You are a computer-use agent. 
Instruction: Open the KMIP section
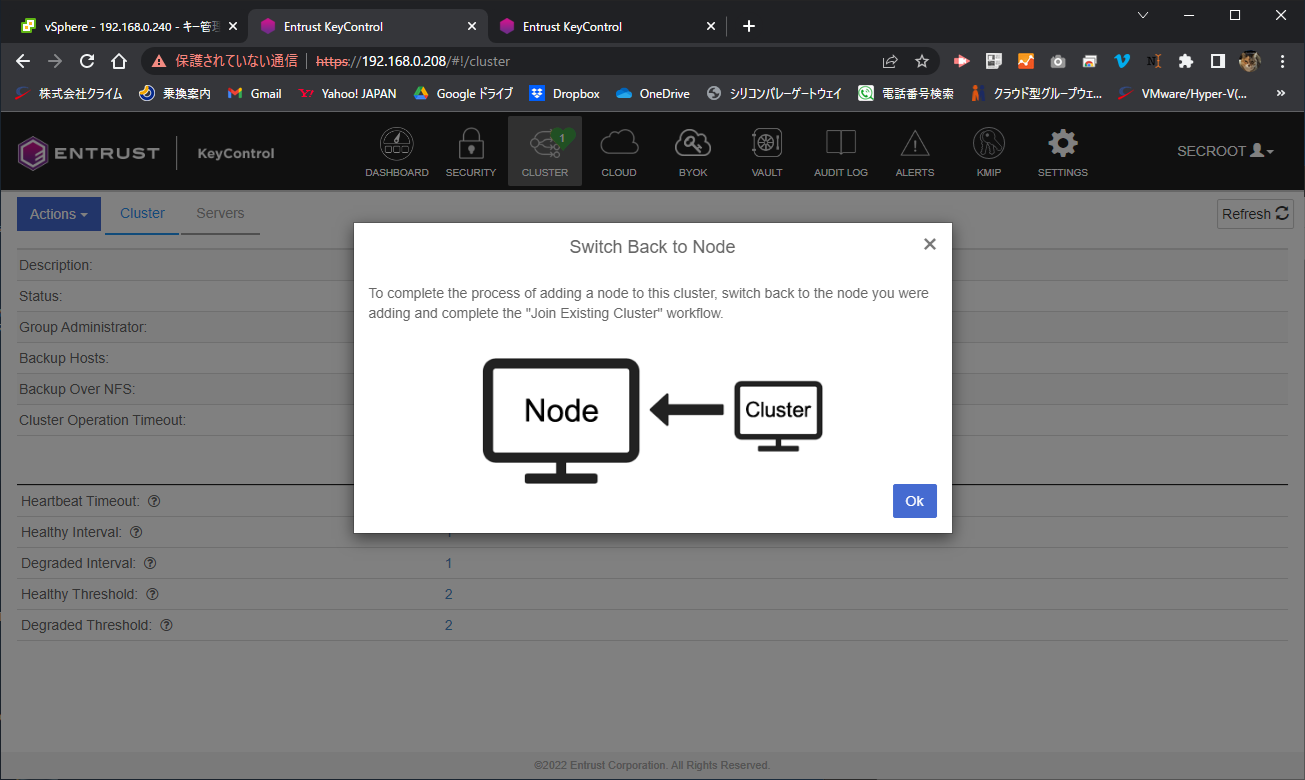pyautogui.click(x=988, y=153)
